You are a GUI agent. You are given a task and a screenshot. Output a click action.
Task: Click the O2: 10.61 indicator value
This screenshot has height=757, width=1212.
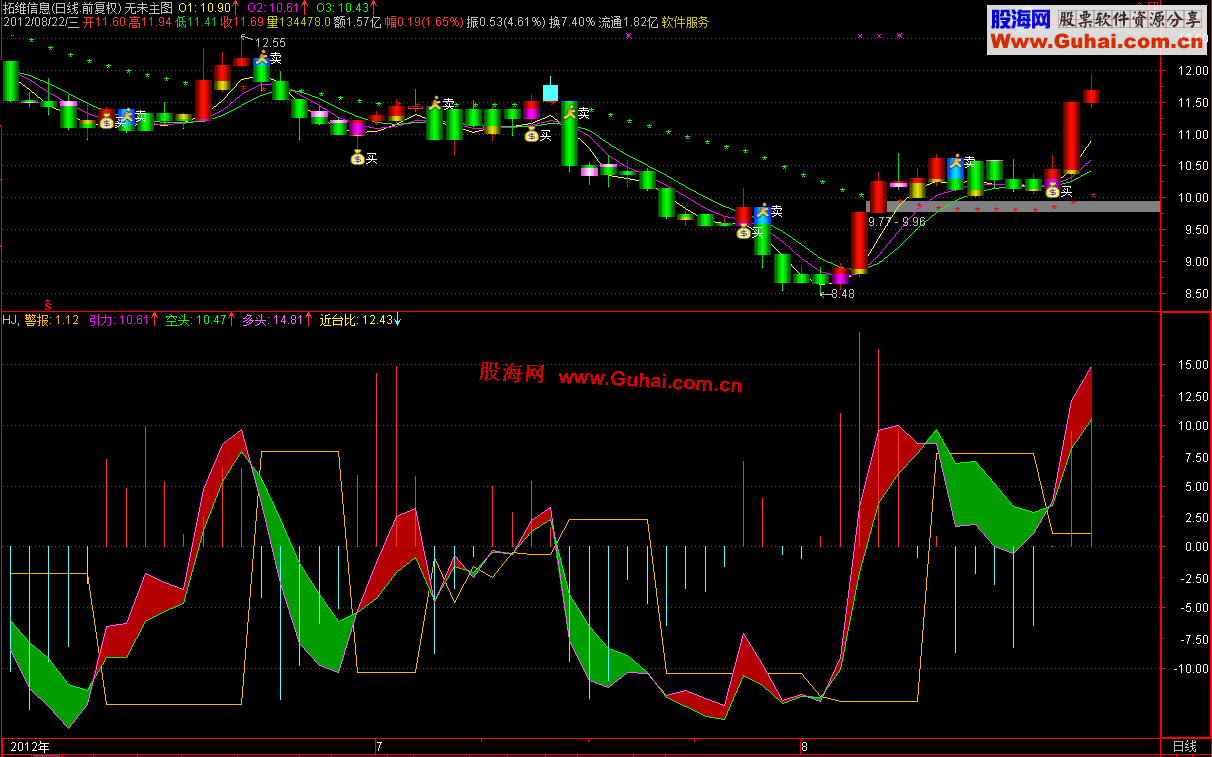point(272,8)
